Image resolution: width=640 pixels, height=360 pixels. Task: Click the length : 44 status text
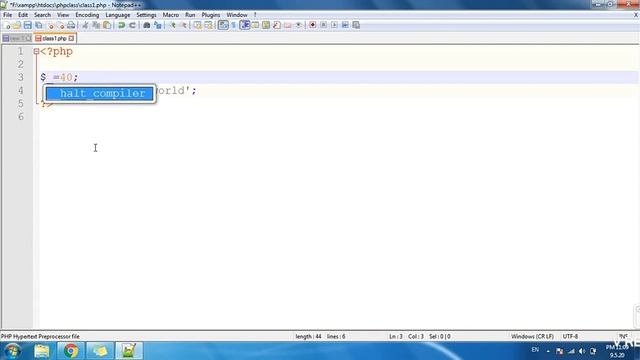coord(308,336)
